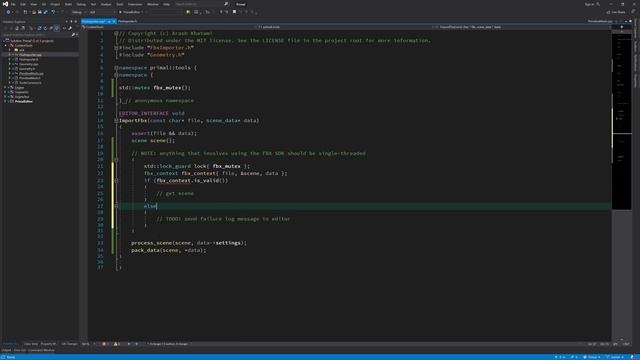
Task: Select PrimitiveMesh.cpp in Solution Explorer
Action: (x=31, y=73)
